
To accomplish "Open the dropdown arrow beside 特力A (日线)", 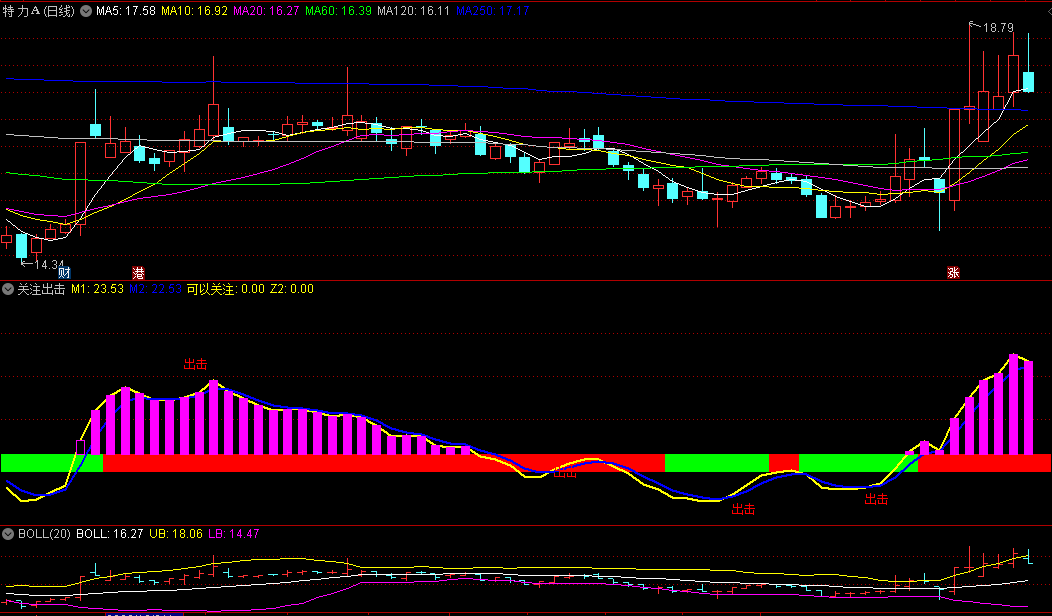I will (x=86, y=11).
